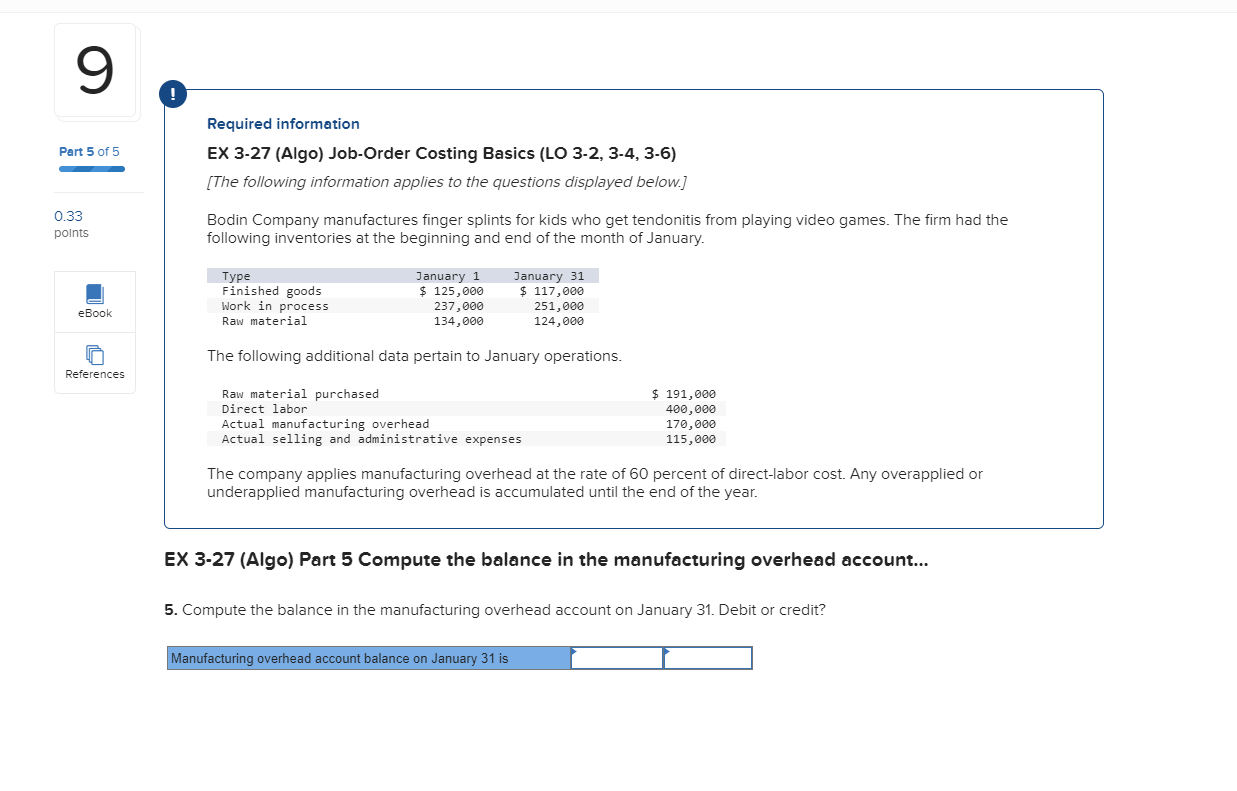1237x791 pixels.
Task: Collapse the EX 3-27 problem description box
Action: pos(634,306)
